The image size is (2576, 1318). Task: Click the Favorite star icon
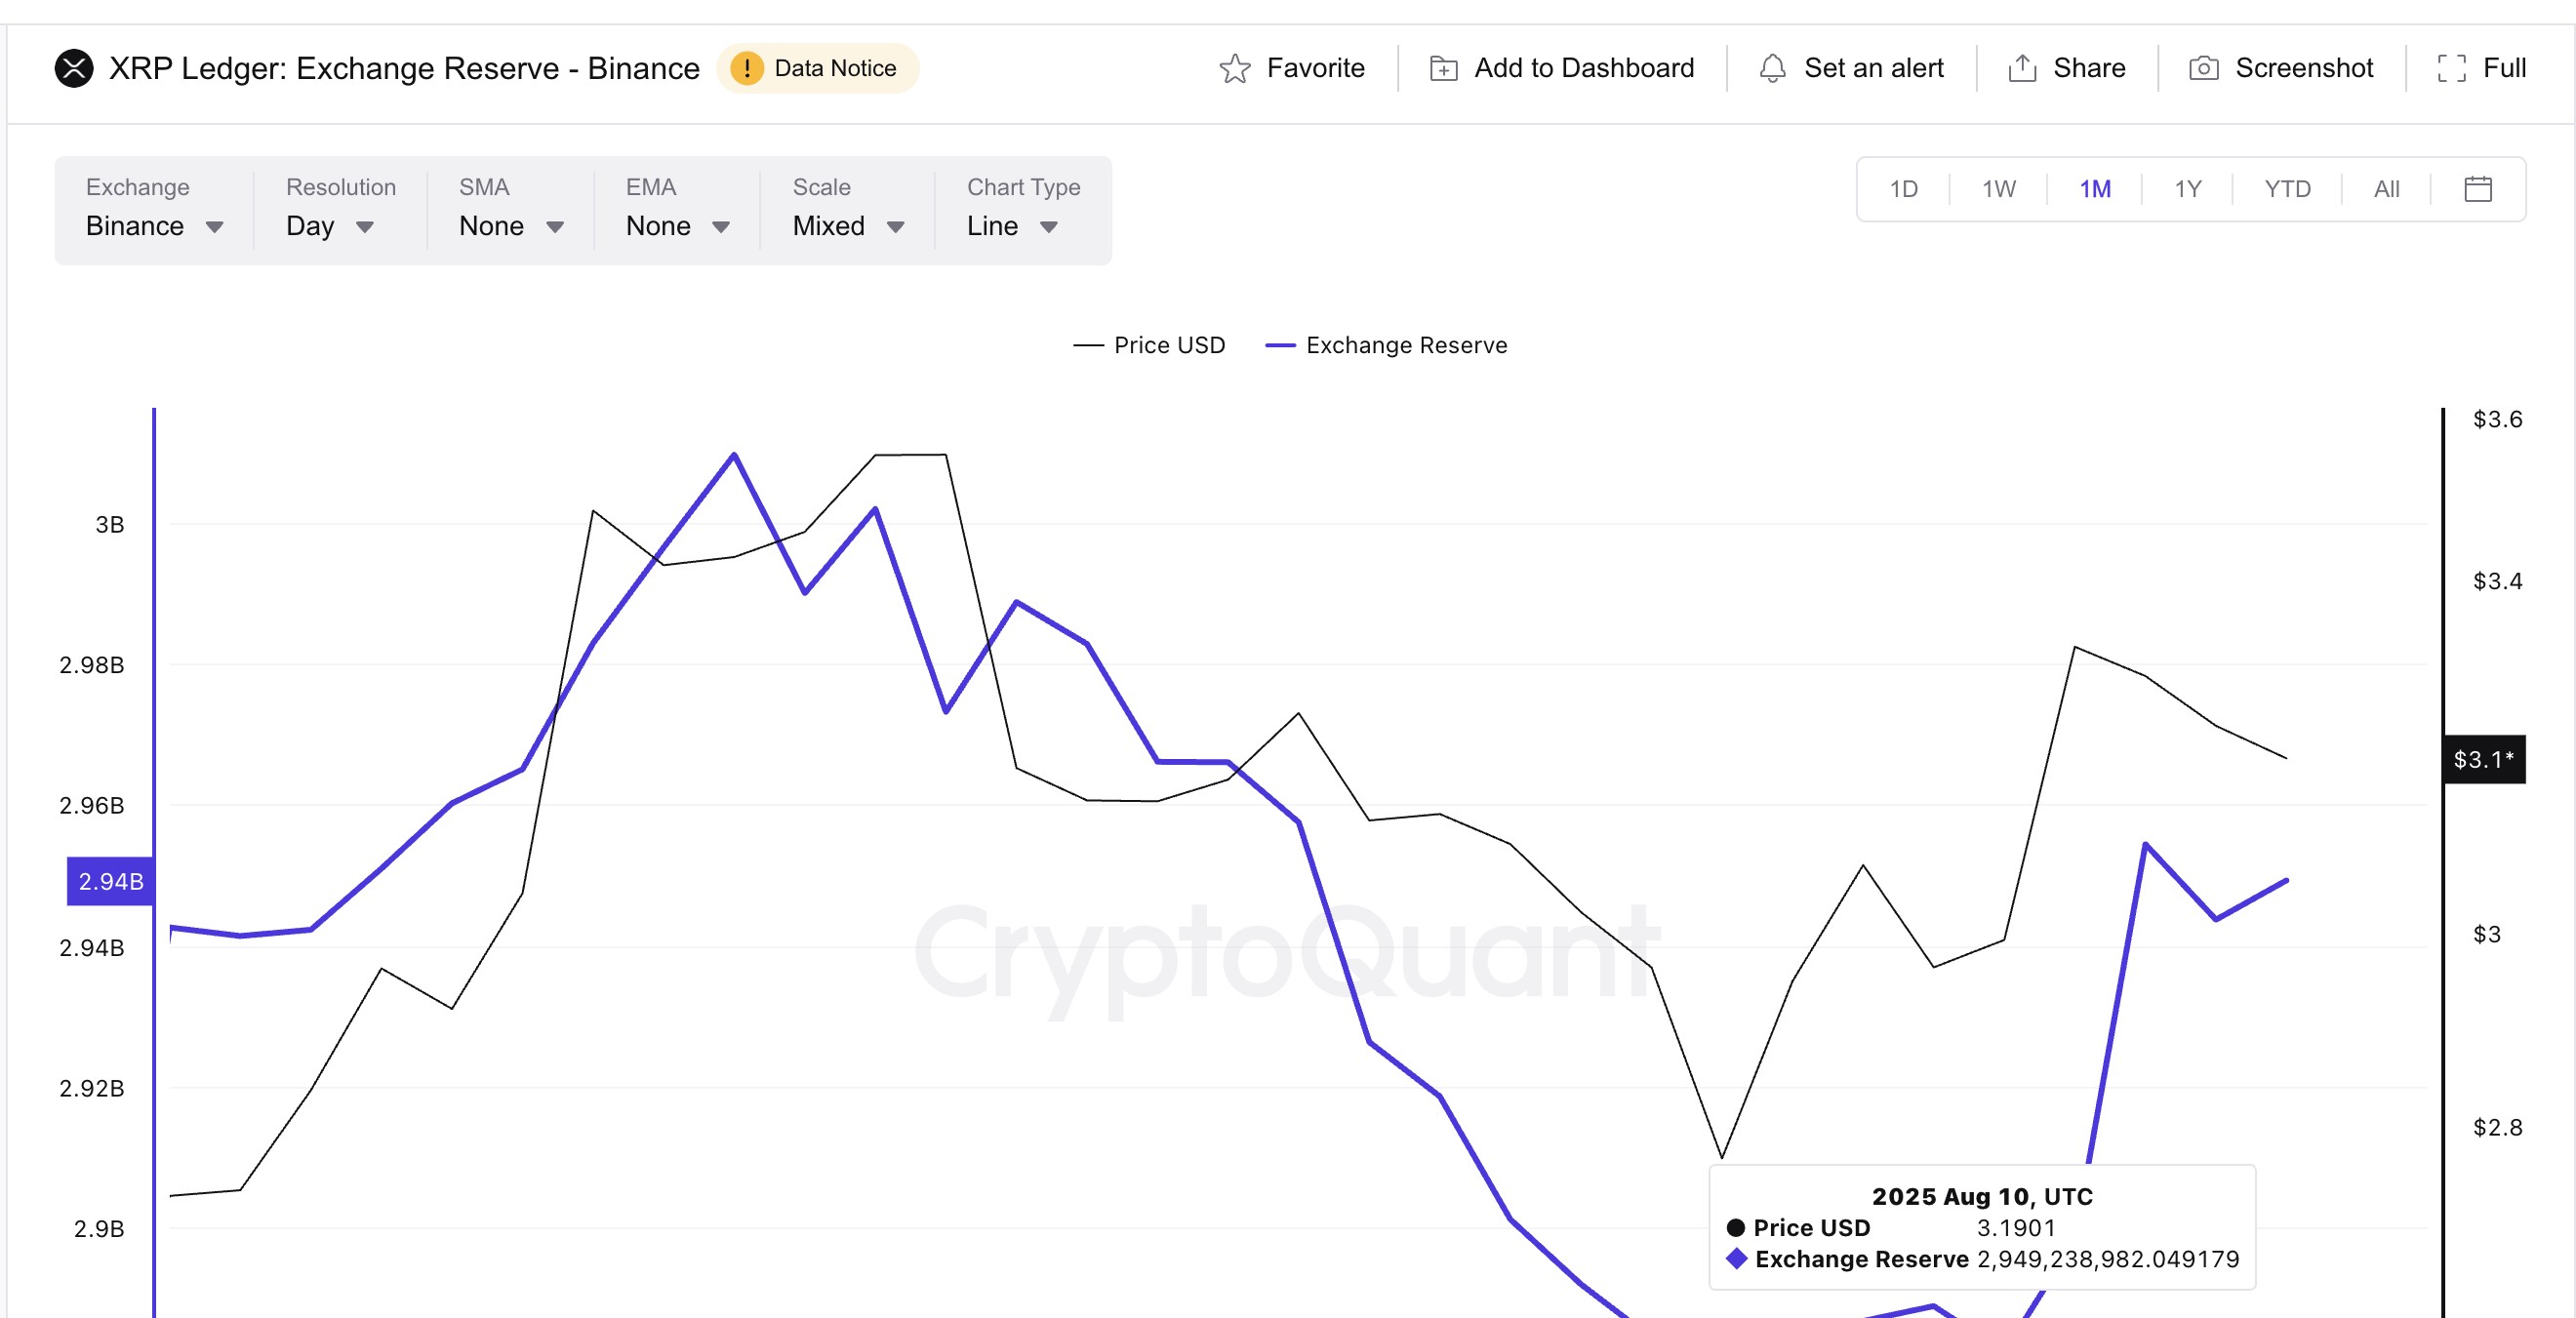(1235, 68)
